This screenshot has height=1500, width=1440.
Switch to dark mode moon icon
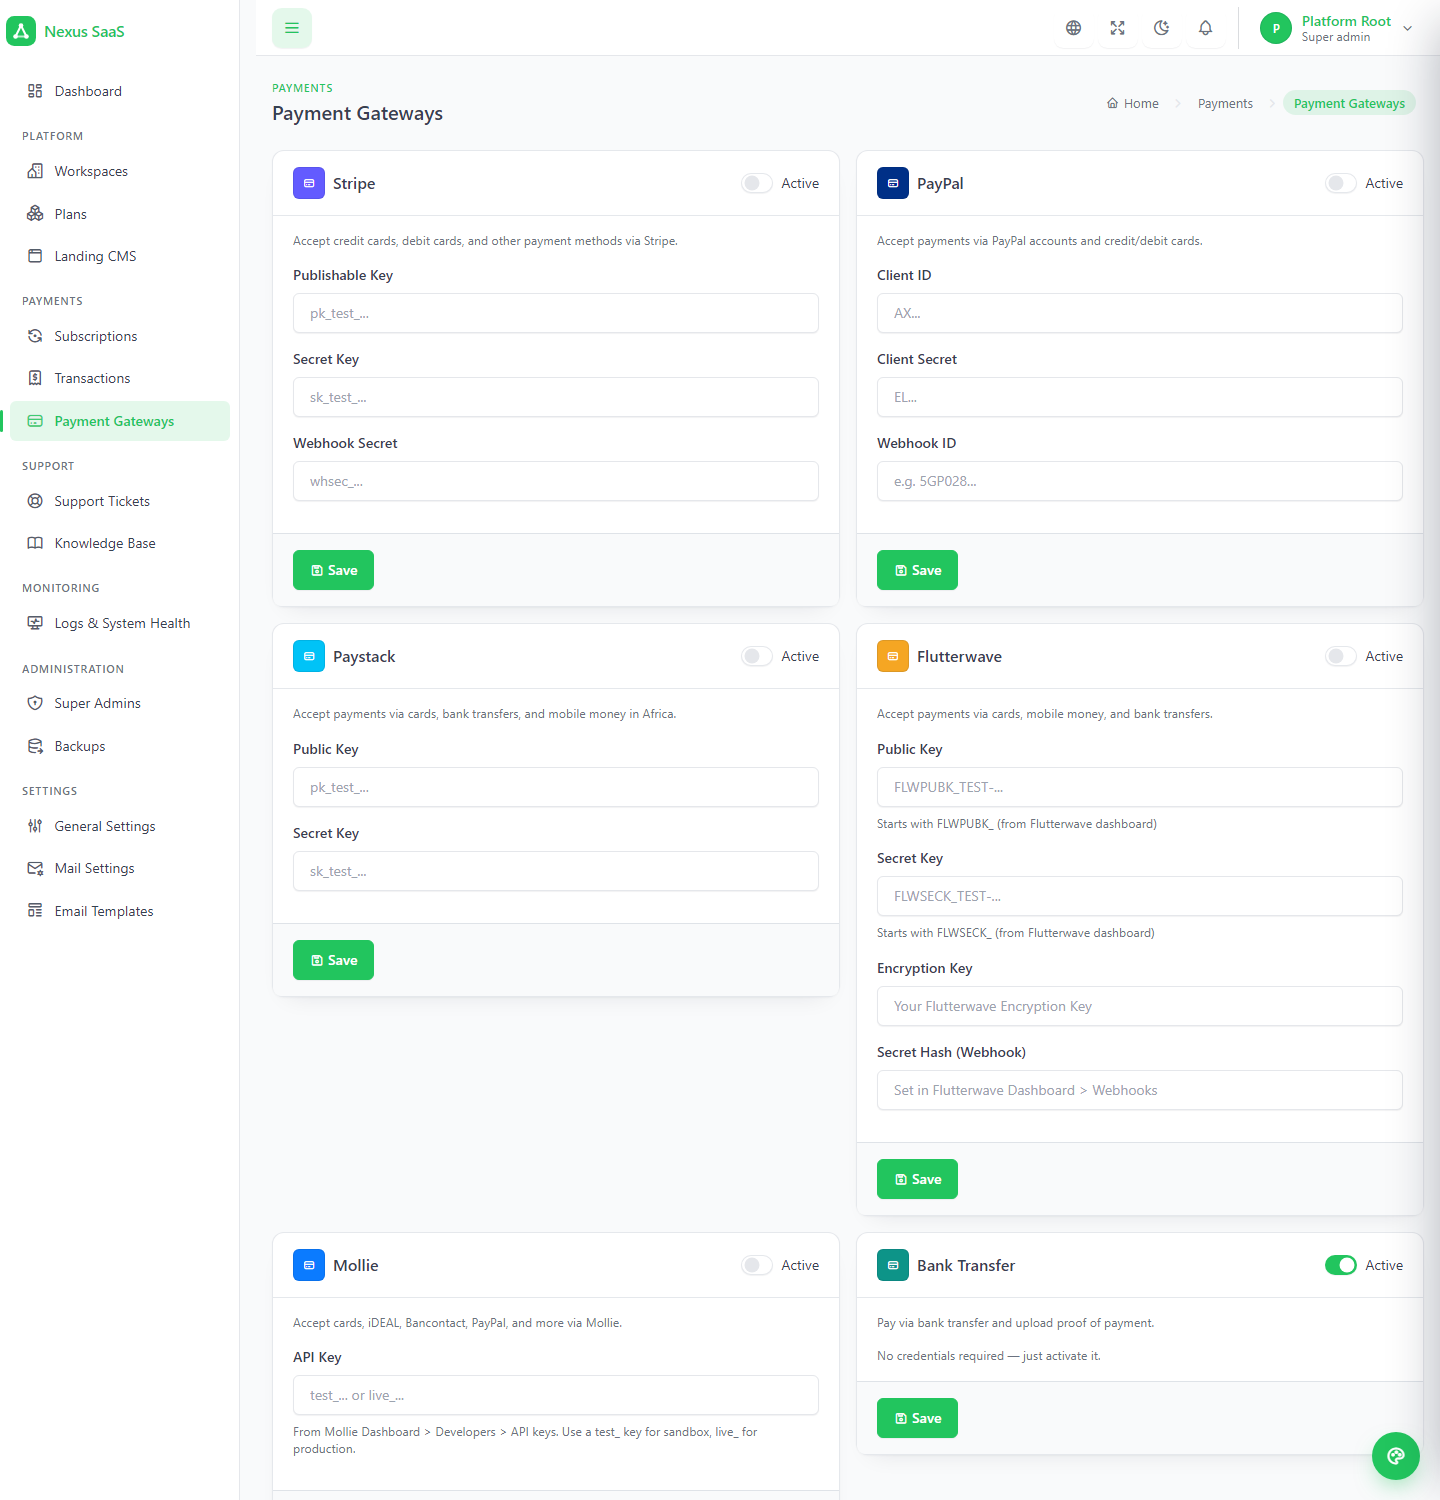pos(1161,28)
